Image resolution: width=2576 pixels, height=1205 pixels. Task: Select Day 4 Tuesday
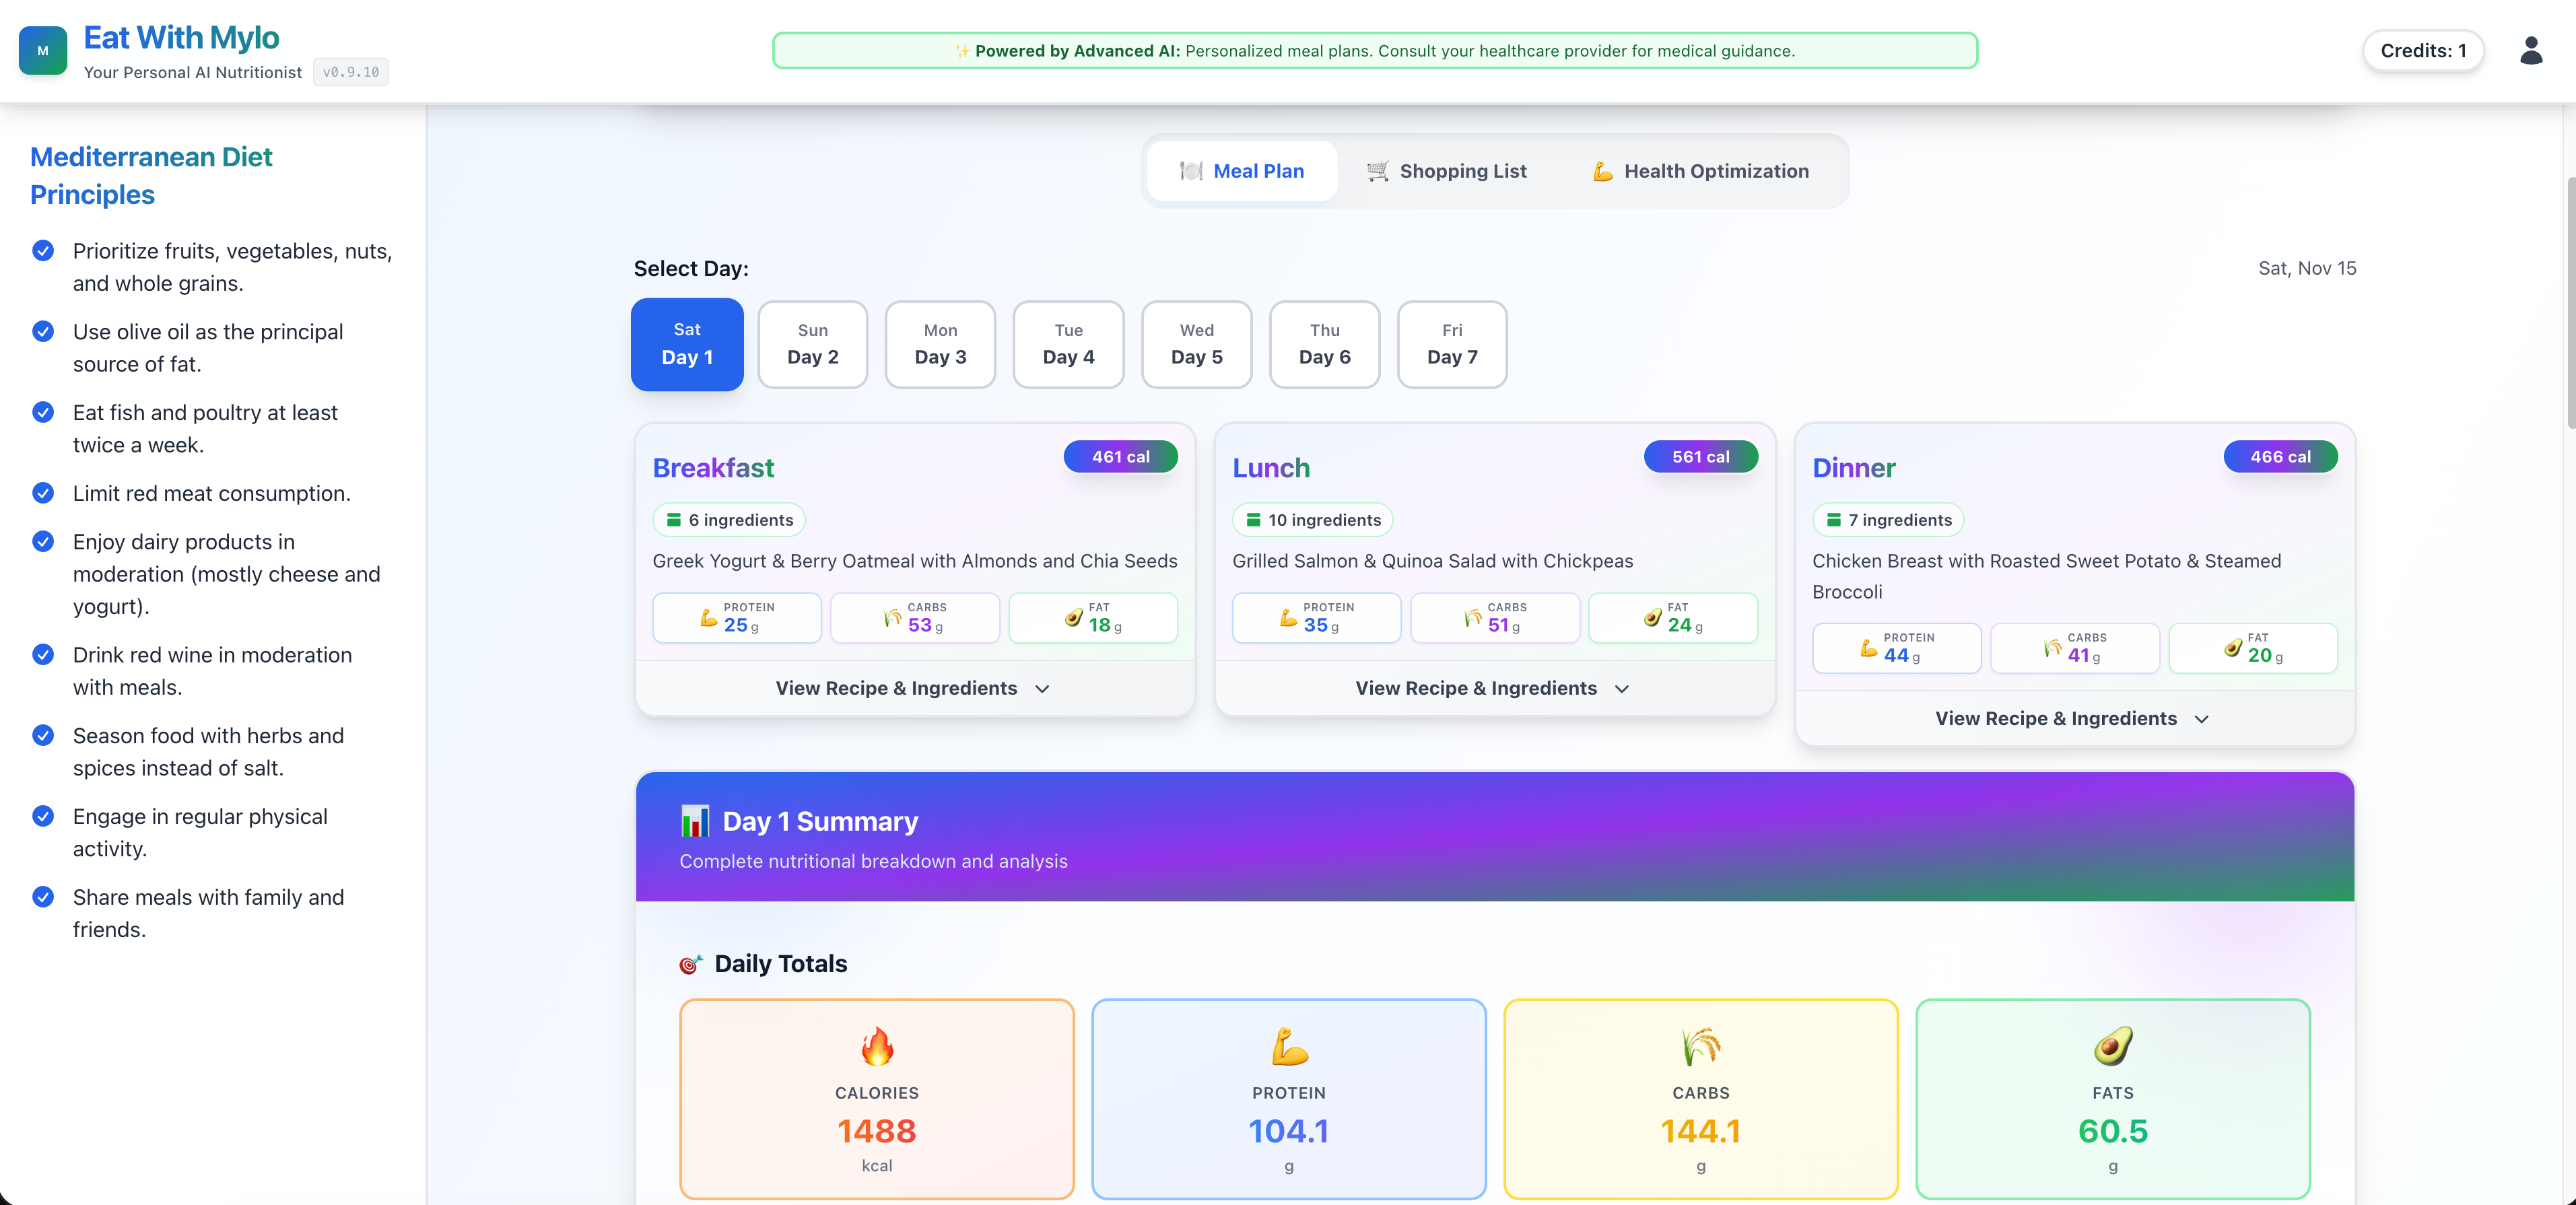(x=1068, y=344)
